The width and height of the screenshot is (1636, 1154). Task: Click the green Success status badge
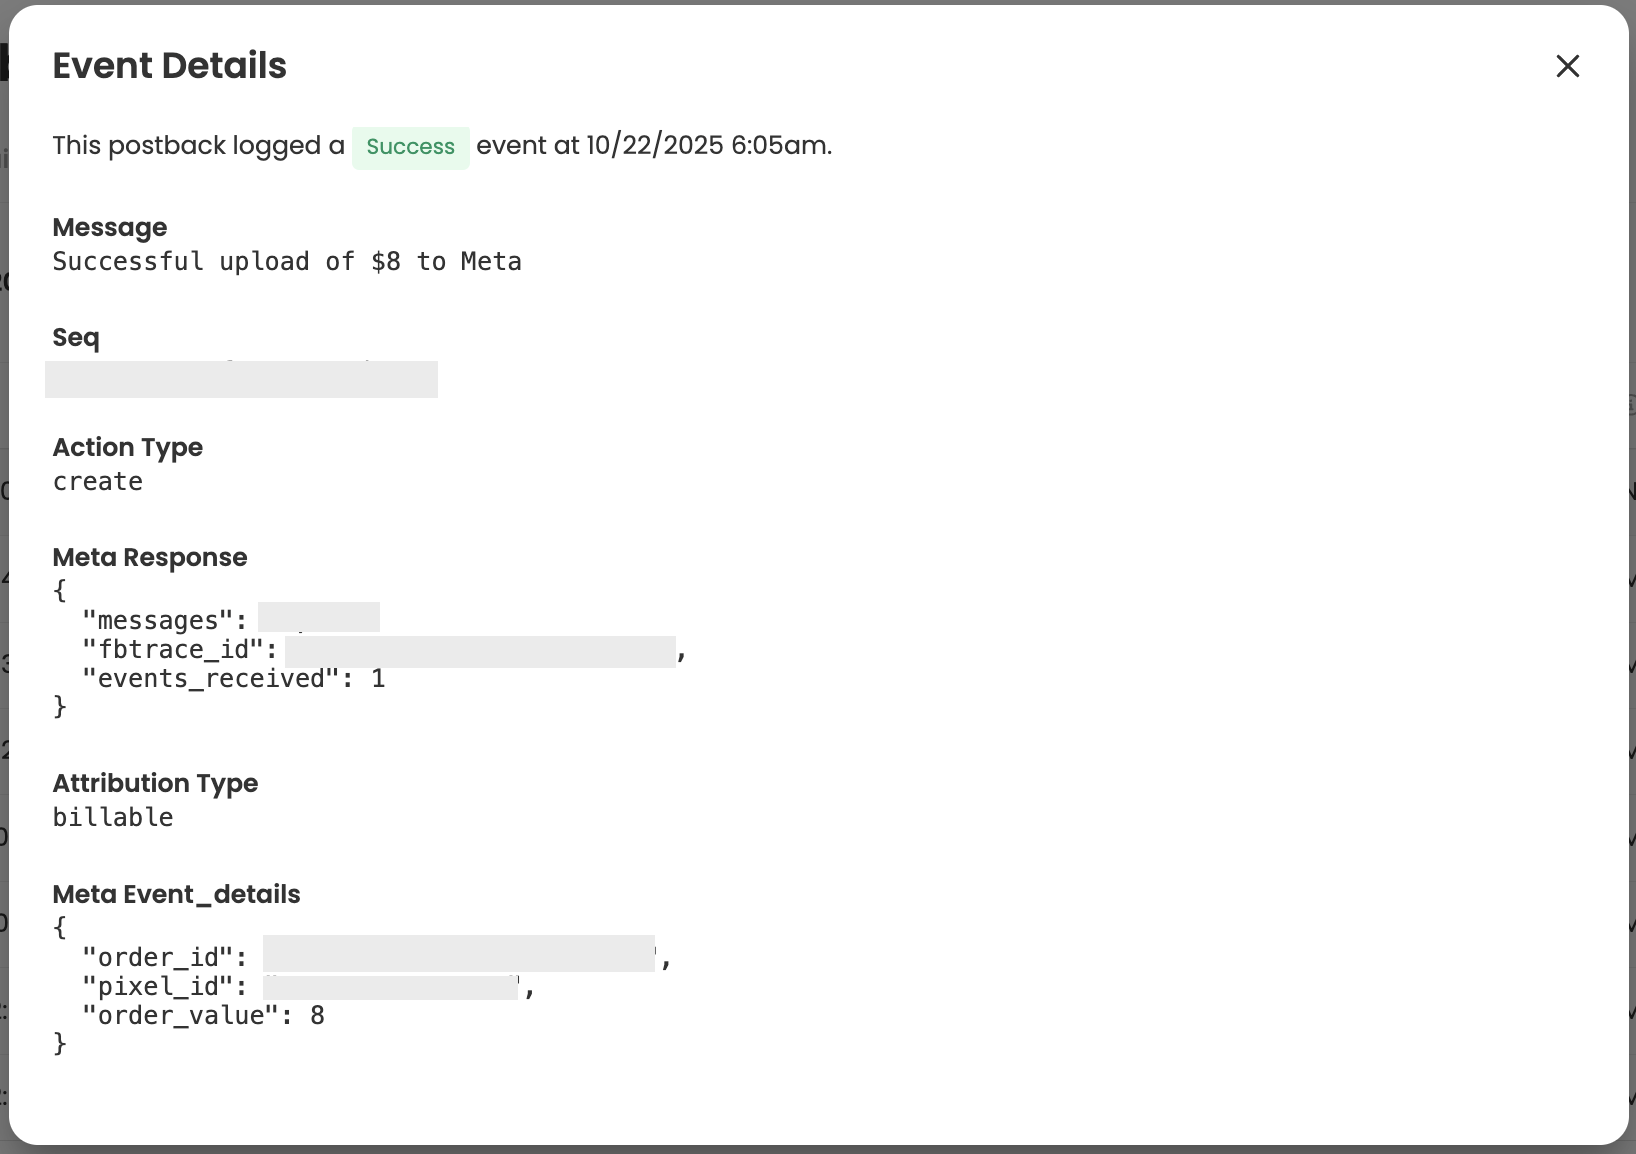tap(410, 147)
